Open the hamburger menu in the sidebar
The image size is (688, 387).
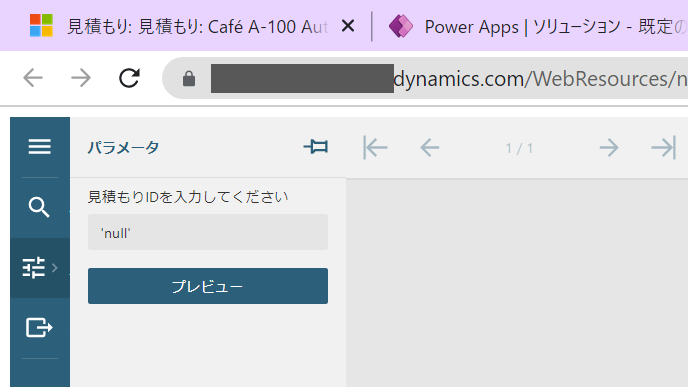tap(39, 147)
